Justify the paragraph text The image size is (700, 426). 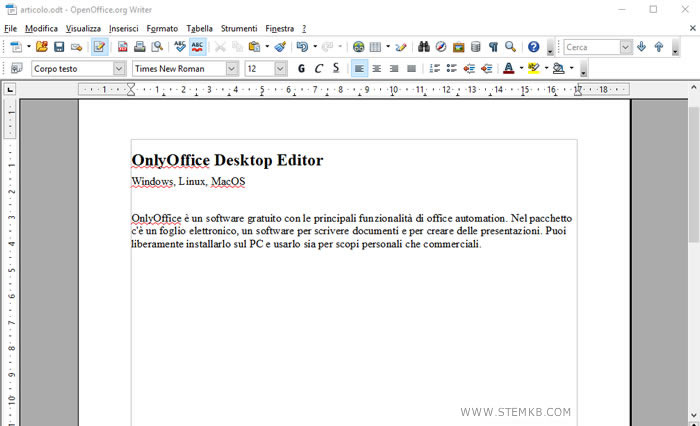411,68
